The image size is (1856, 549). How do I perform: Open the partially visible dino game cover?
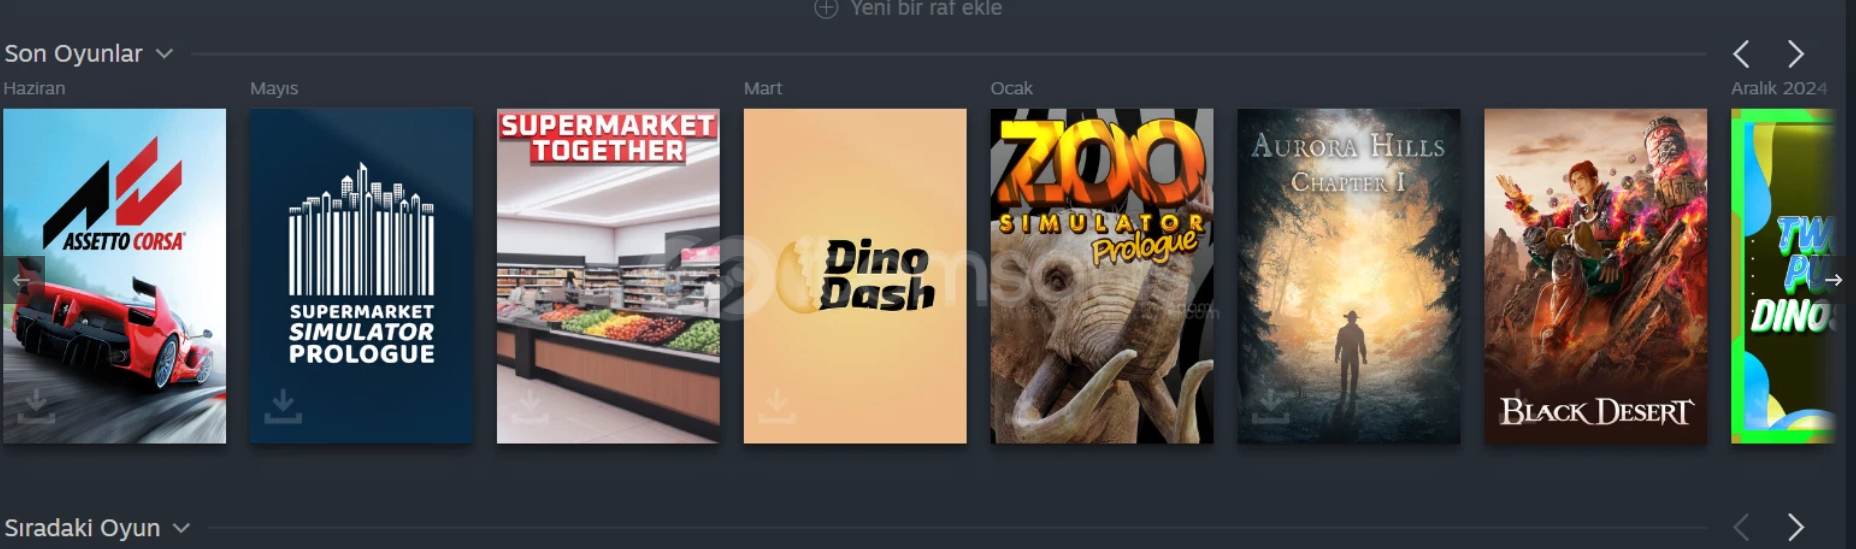(1783, 276)
